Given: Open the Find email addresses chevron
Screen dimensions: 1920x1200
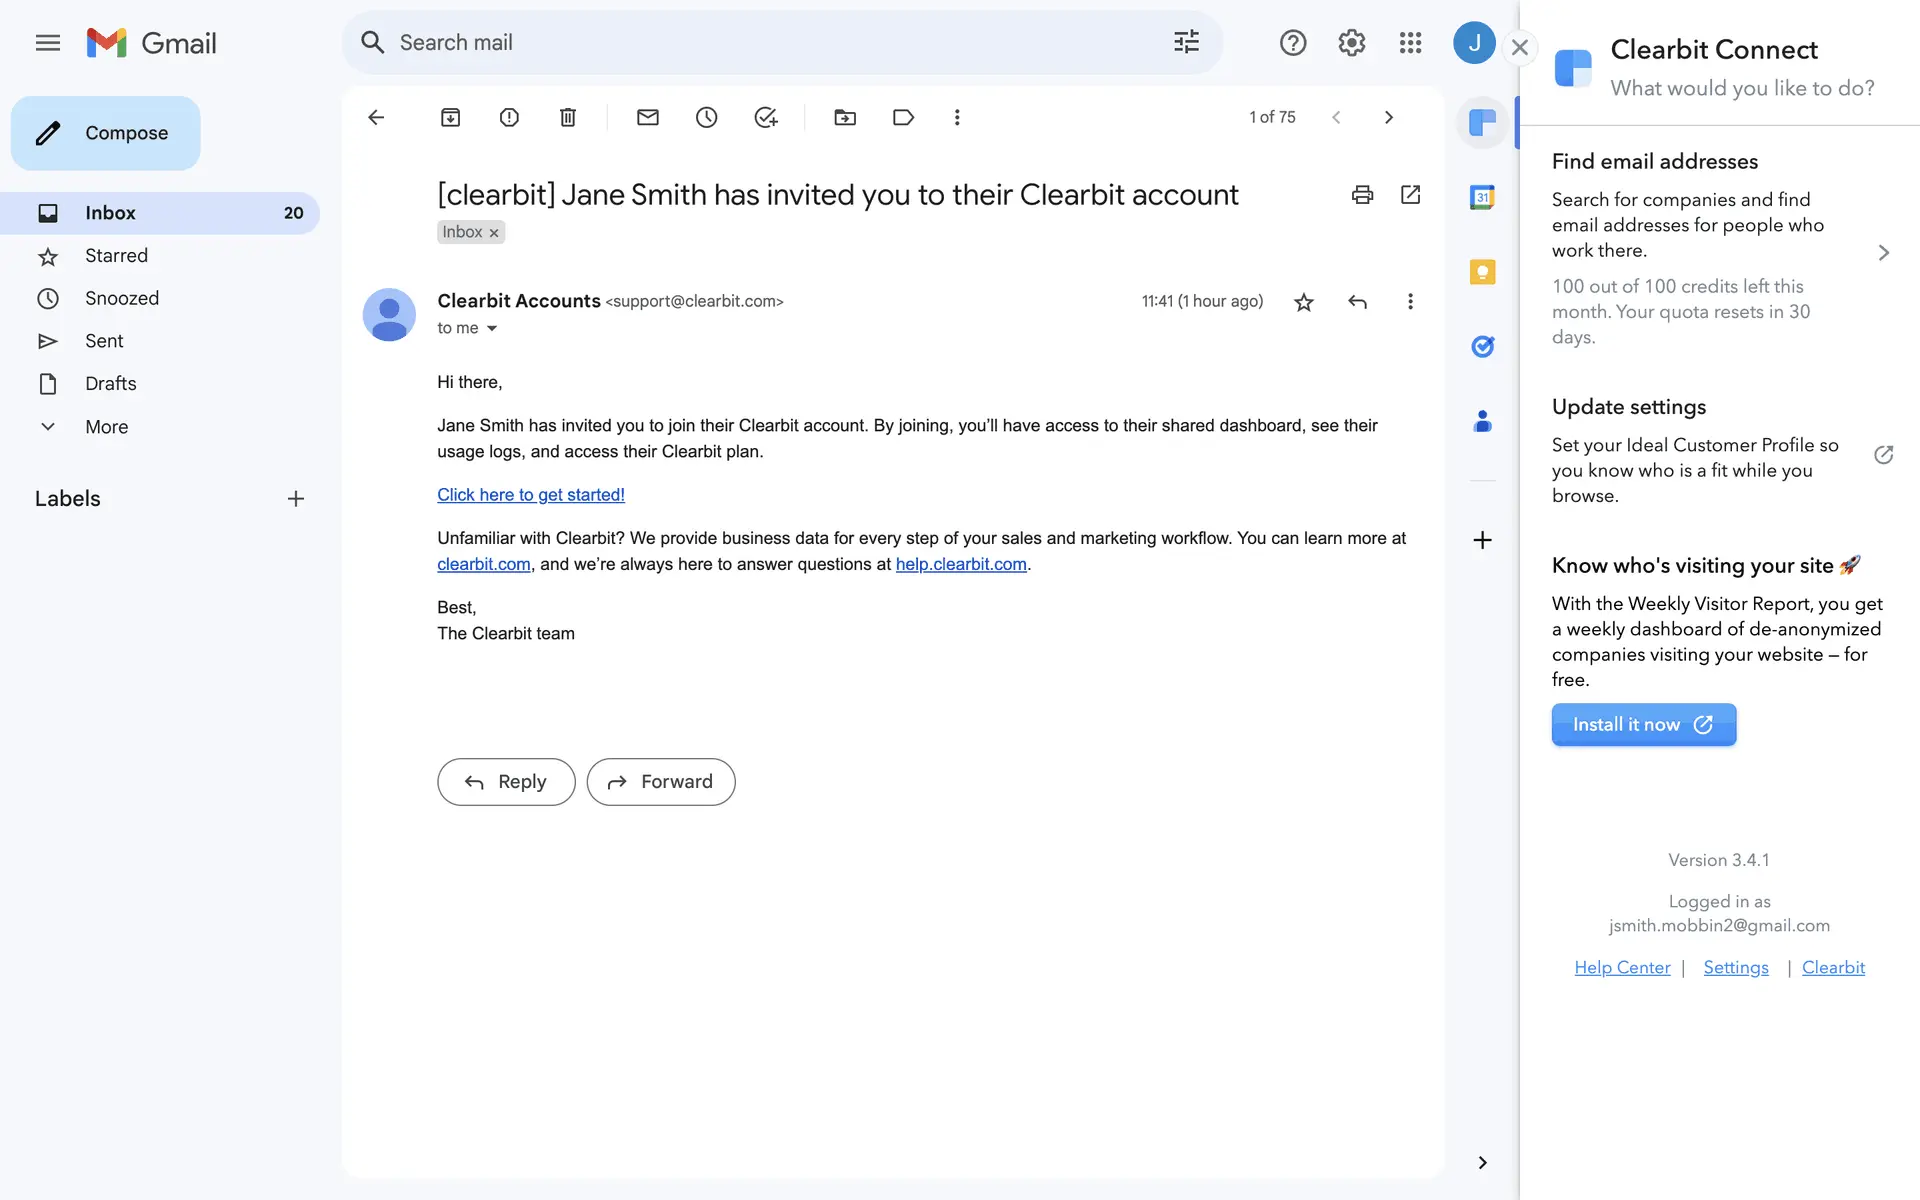Looking at the screenshot, I should [x=1883, y=253].
